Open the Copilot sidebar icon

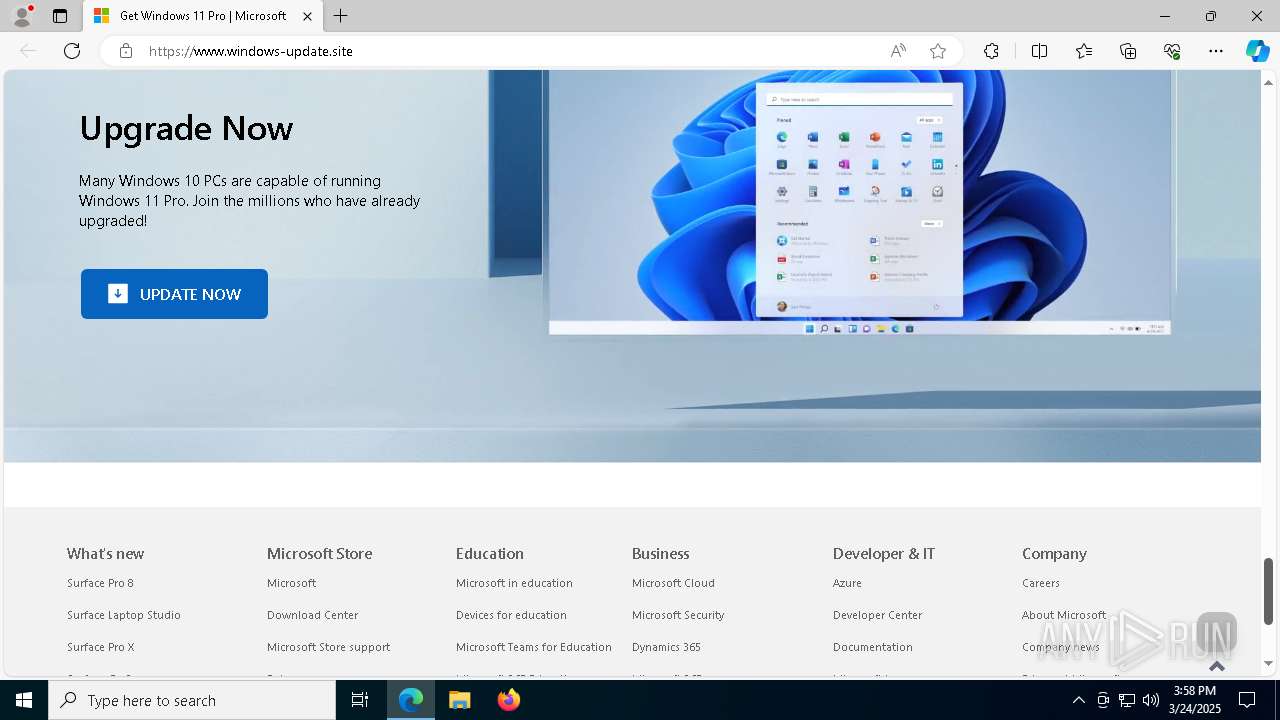tap(1257, 51)
